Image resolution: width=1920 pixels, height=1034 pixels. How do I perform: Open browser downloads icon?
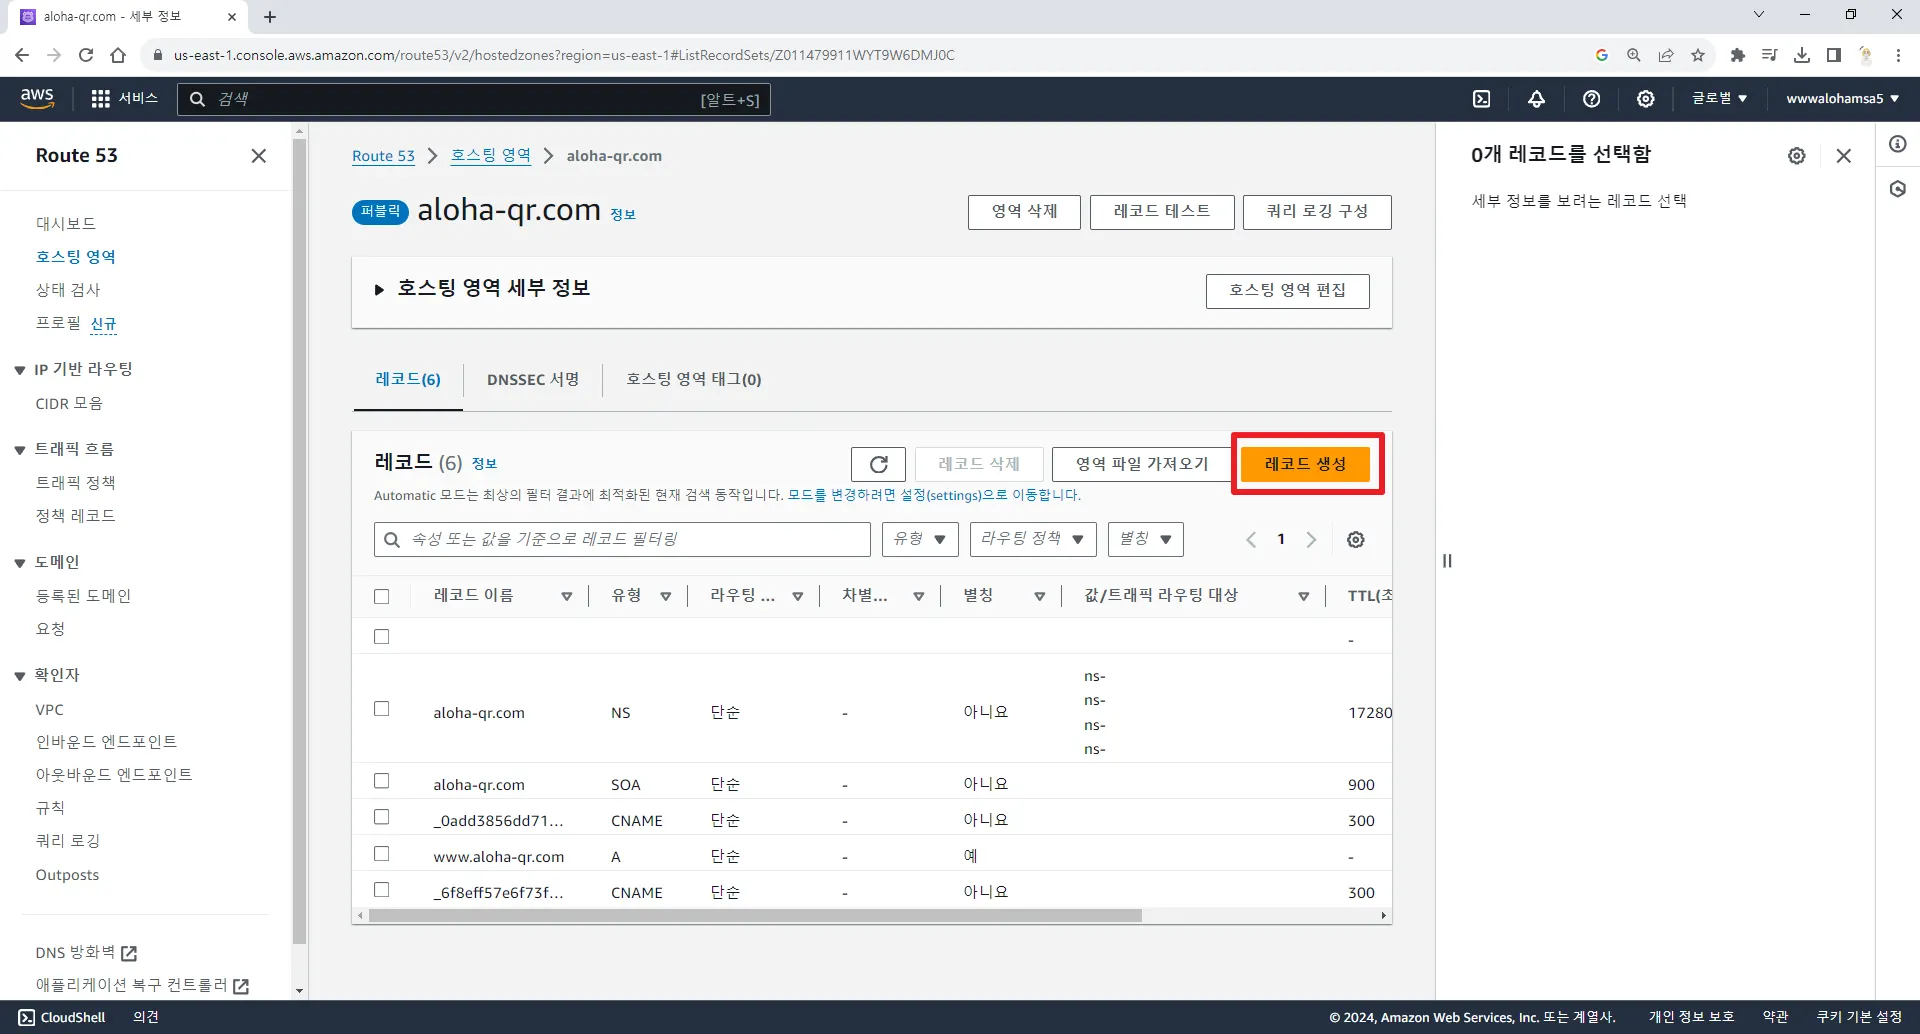click(x=1802, y=55)
